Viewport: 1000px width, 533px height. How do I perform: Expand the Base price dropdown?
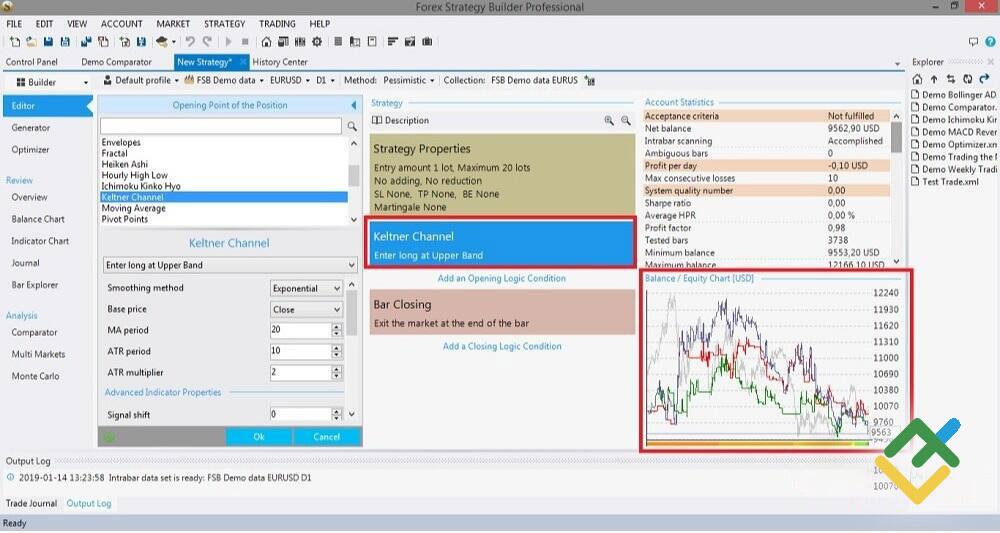coord(307,310)
